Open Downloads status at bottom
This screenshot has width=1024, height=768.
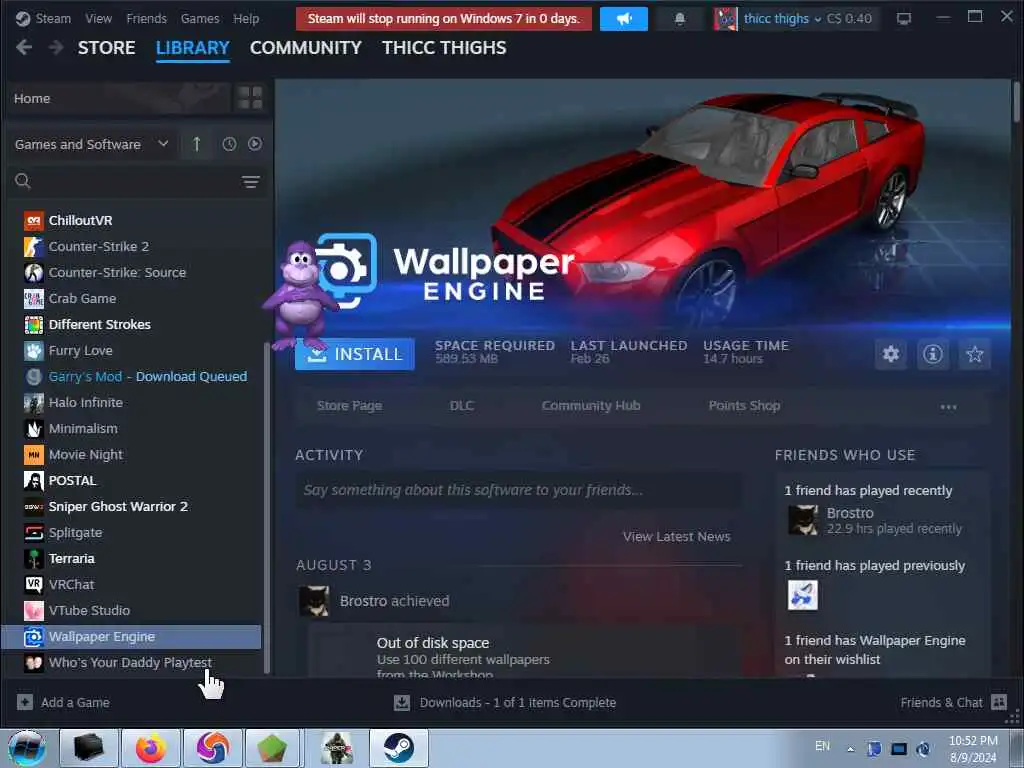pyautogui.click(x=505, y=703)
